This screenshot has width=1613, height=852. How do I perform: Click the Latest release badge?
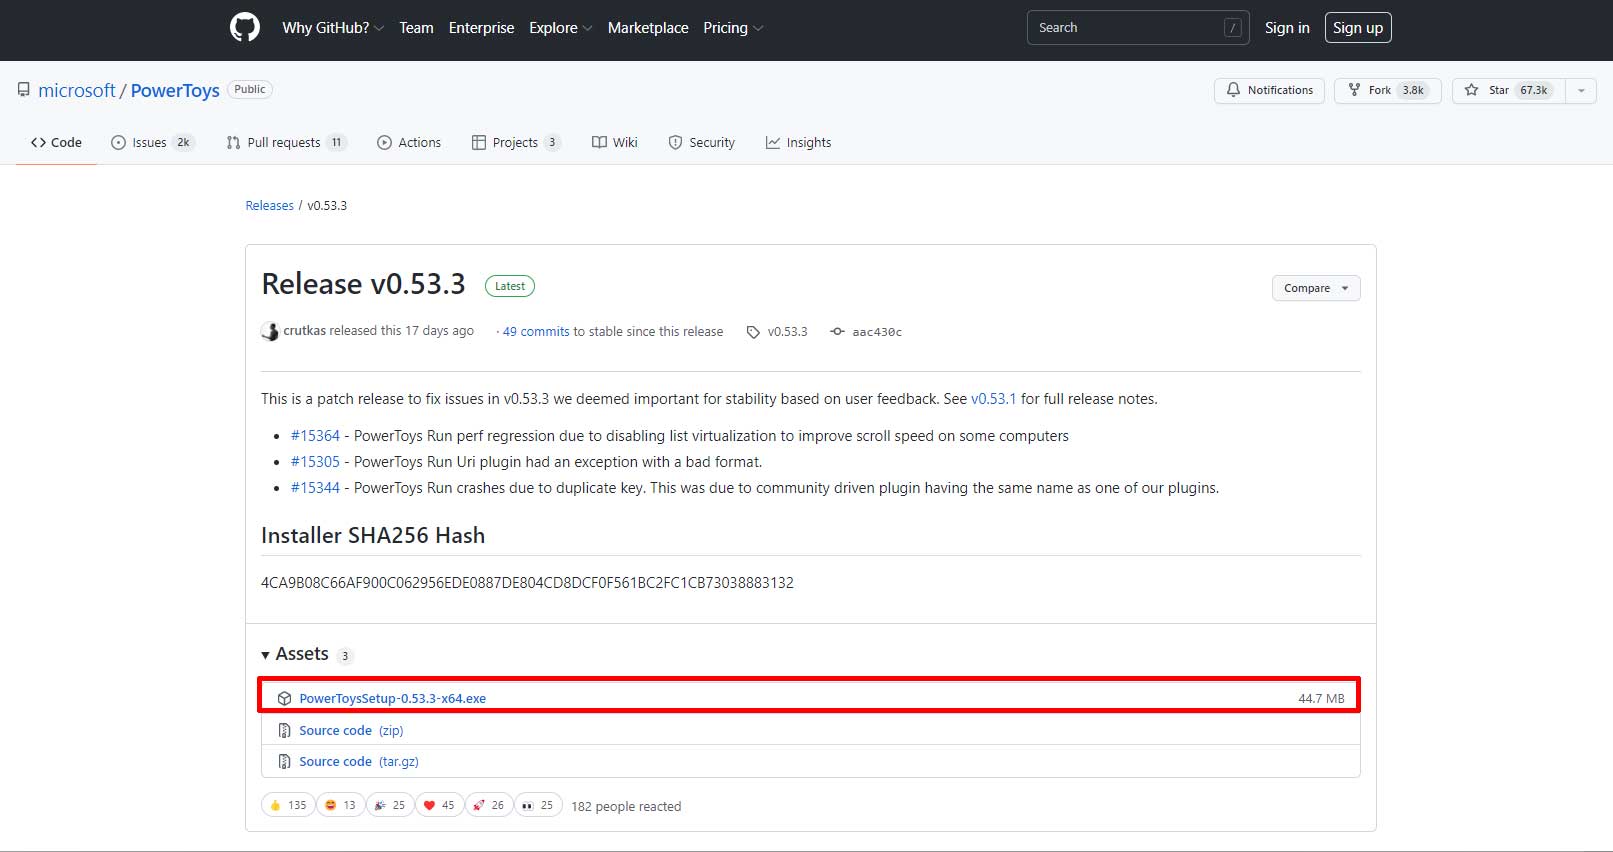[510, 286]
